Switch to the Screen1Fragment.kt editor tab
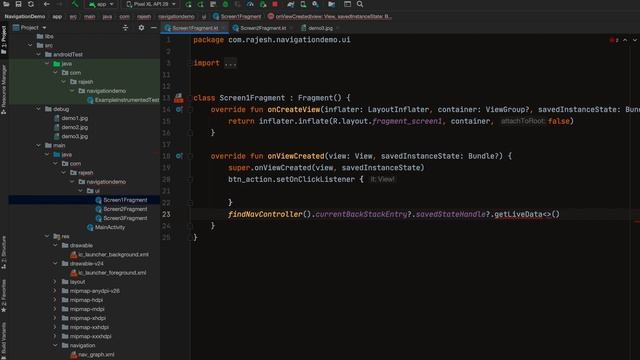The height and width of the screenshot is (360, 640). coord(195,28)
